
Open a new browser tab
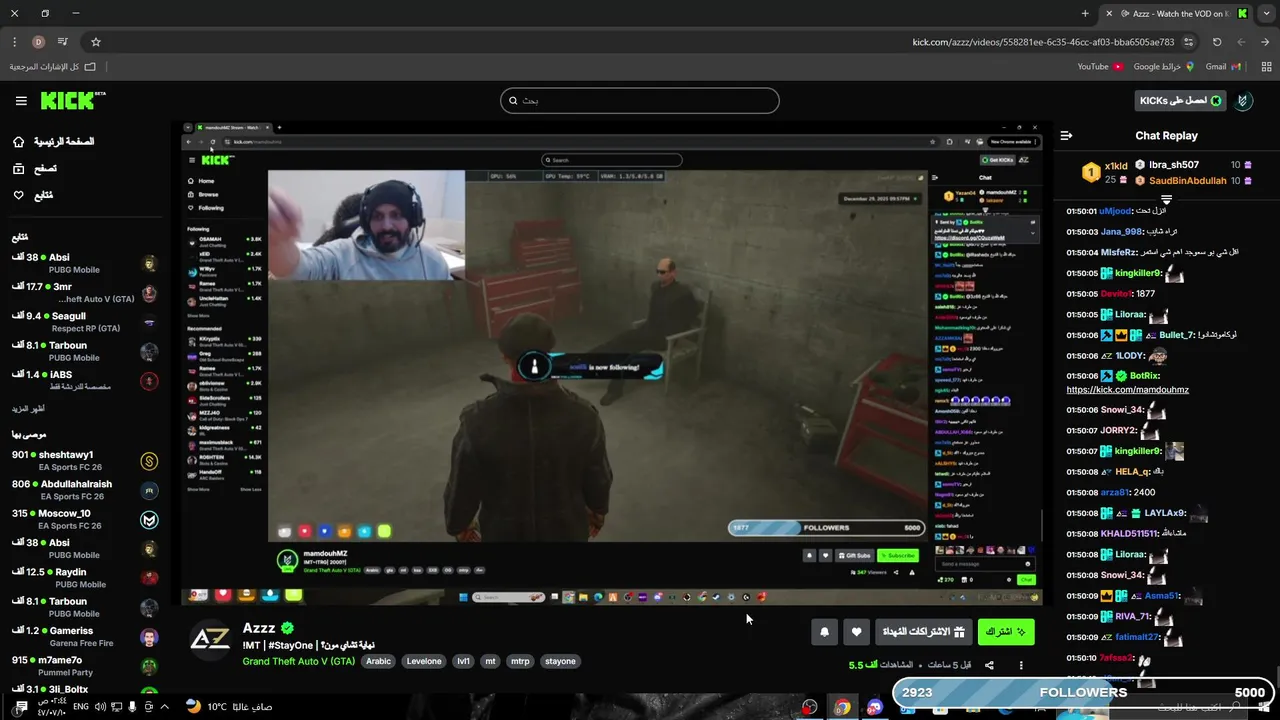tap(1085, 14)
